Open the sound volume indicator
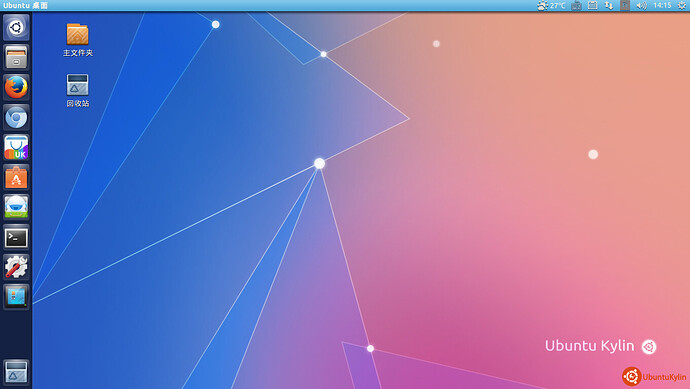 click(641, 5)
